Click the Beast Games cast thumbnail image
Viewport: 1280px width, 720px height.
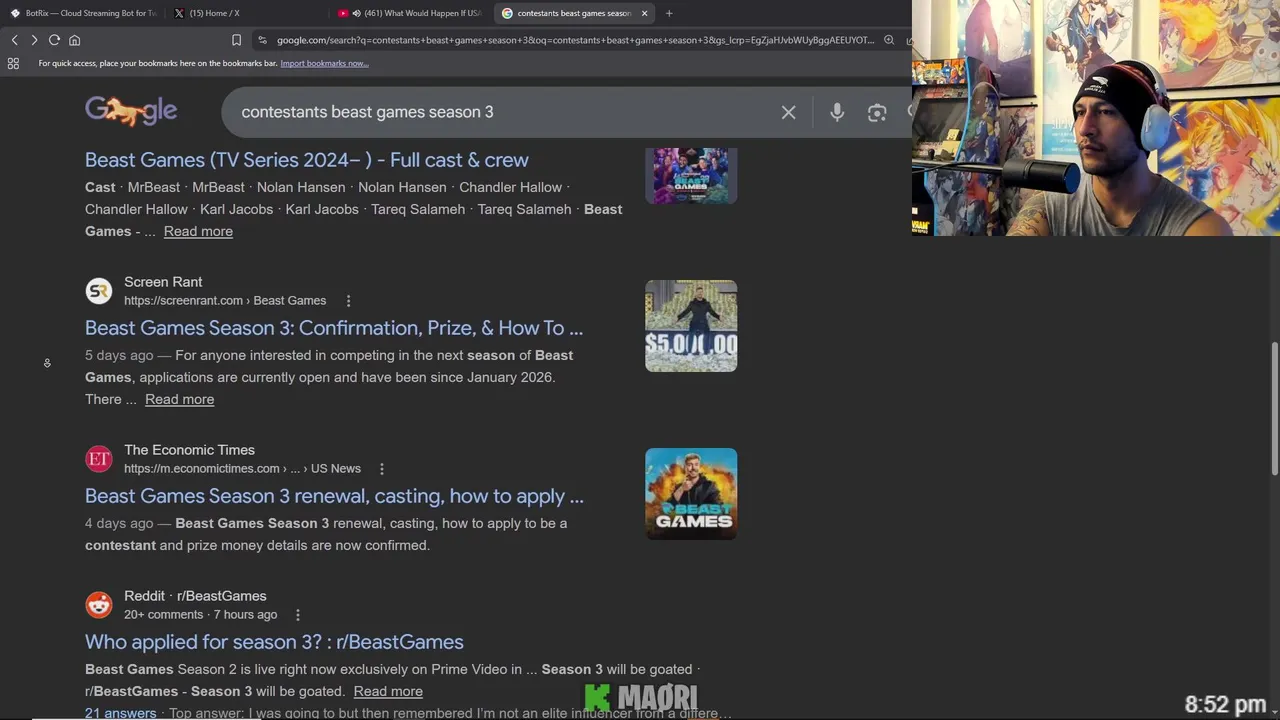(691, 176)
